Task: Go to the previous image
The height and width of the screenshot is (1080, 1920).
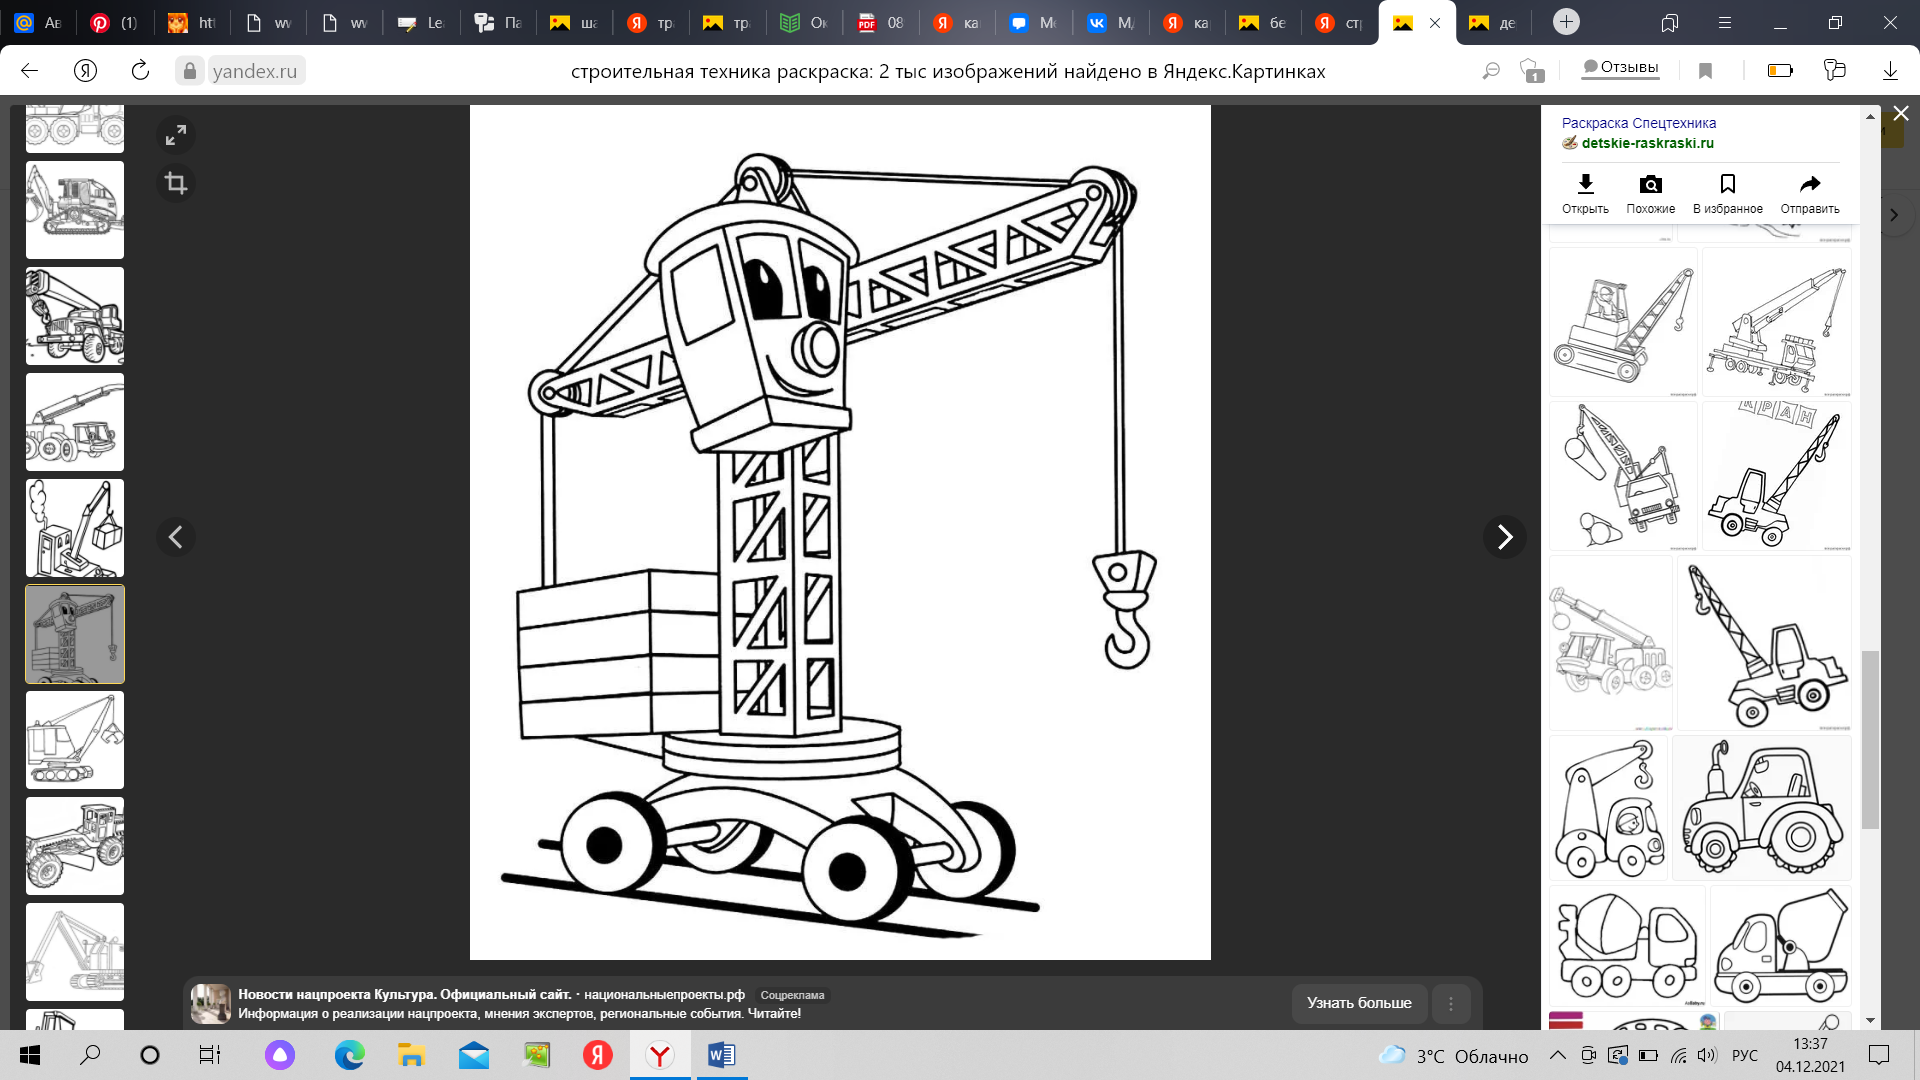Action: tap(176, 537)
